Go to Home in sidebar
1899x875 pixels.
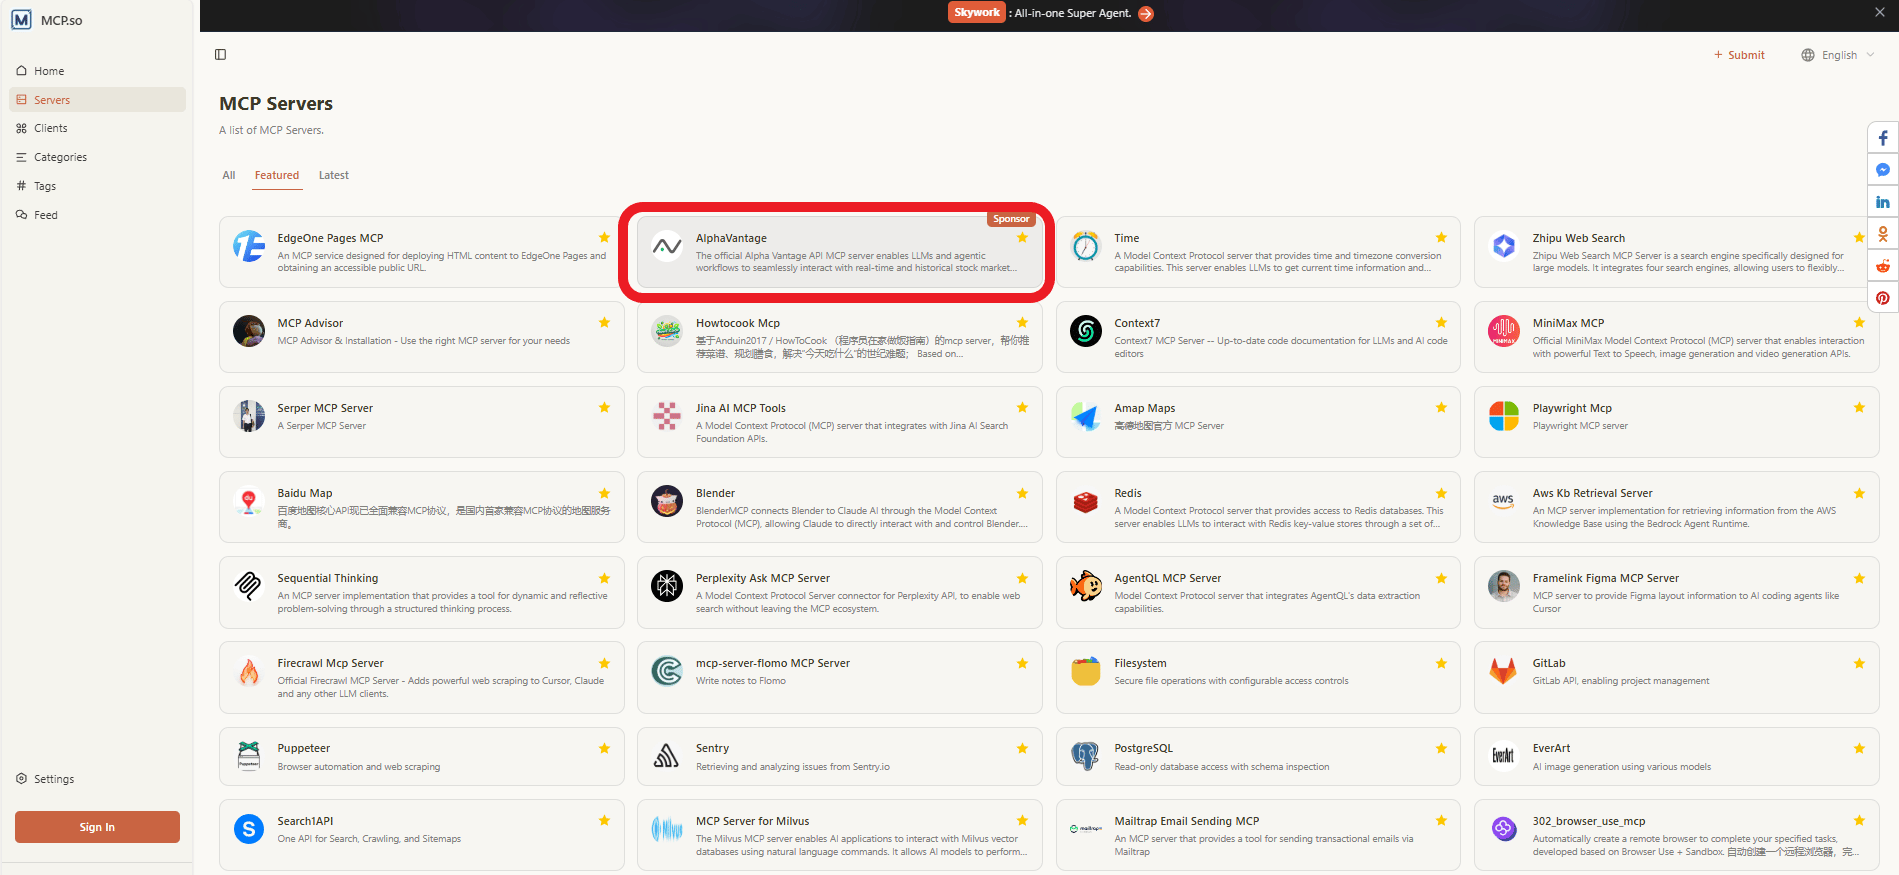click(97, 71)
